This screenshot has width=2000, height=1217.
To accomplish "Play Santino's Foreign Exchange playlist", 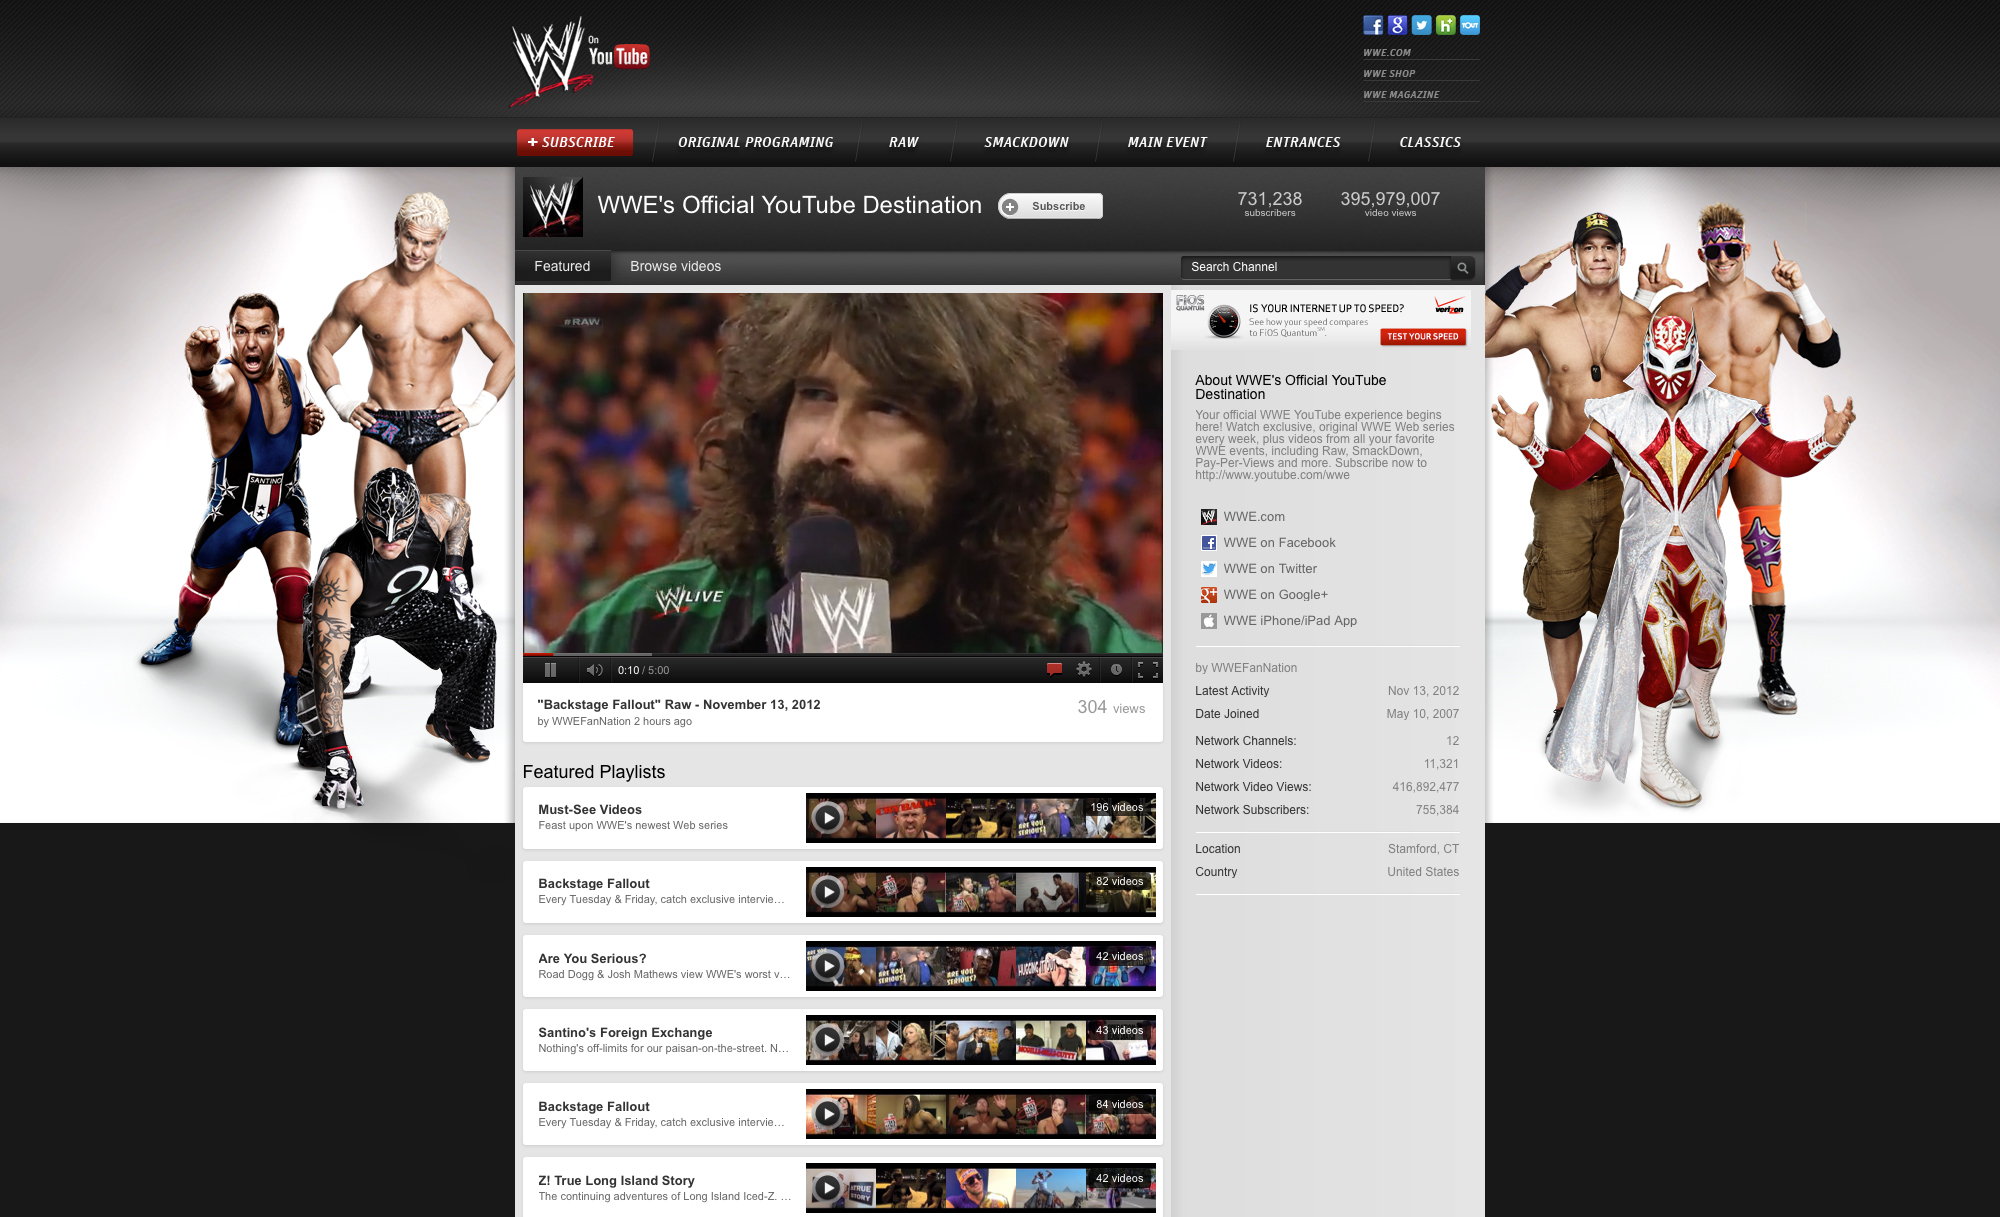I will tap(827, 1040).
